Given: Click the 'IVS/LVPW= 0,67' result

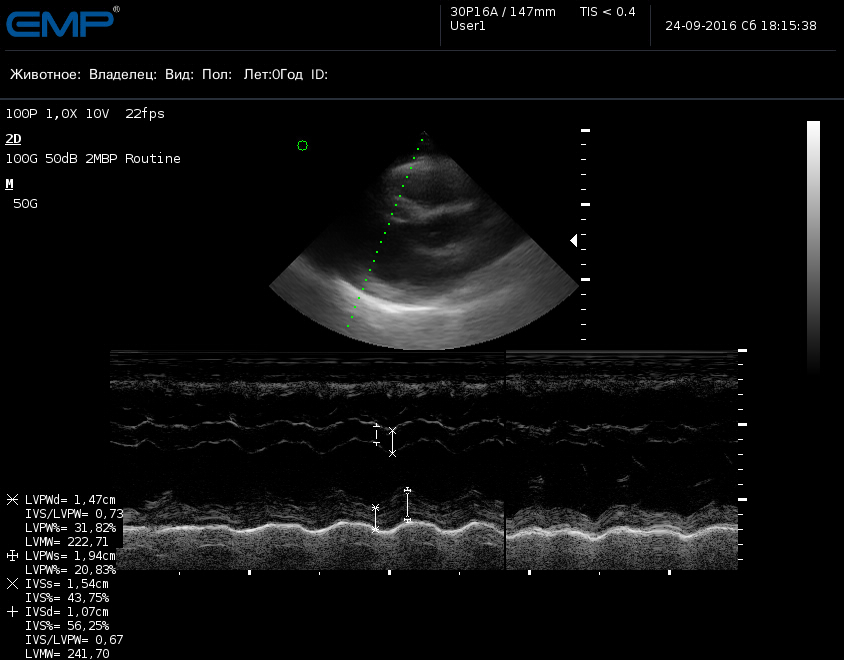Looking at the screenshot, I should click(74, 640).
